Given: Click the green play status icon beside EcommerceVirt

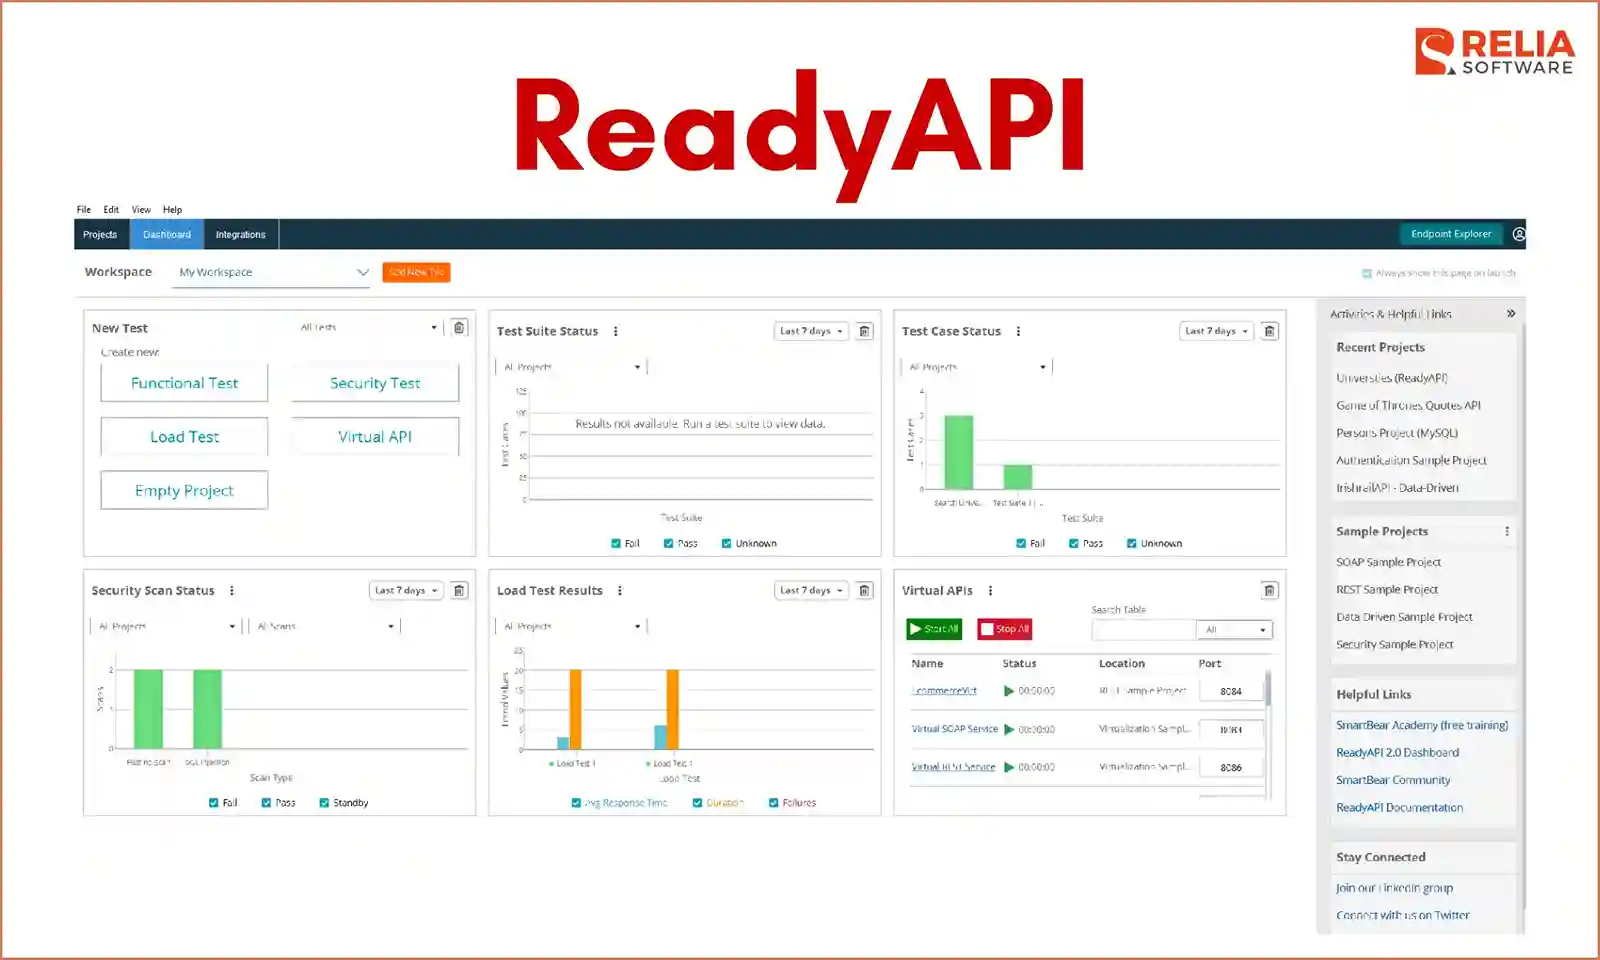Looking at the screenshot, I should (1008, 690).
